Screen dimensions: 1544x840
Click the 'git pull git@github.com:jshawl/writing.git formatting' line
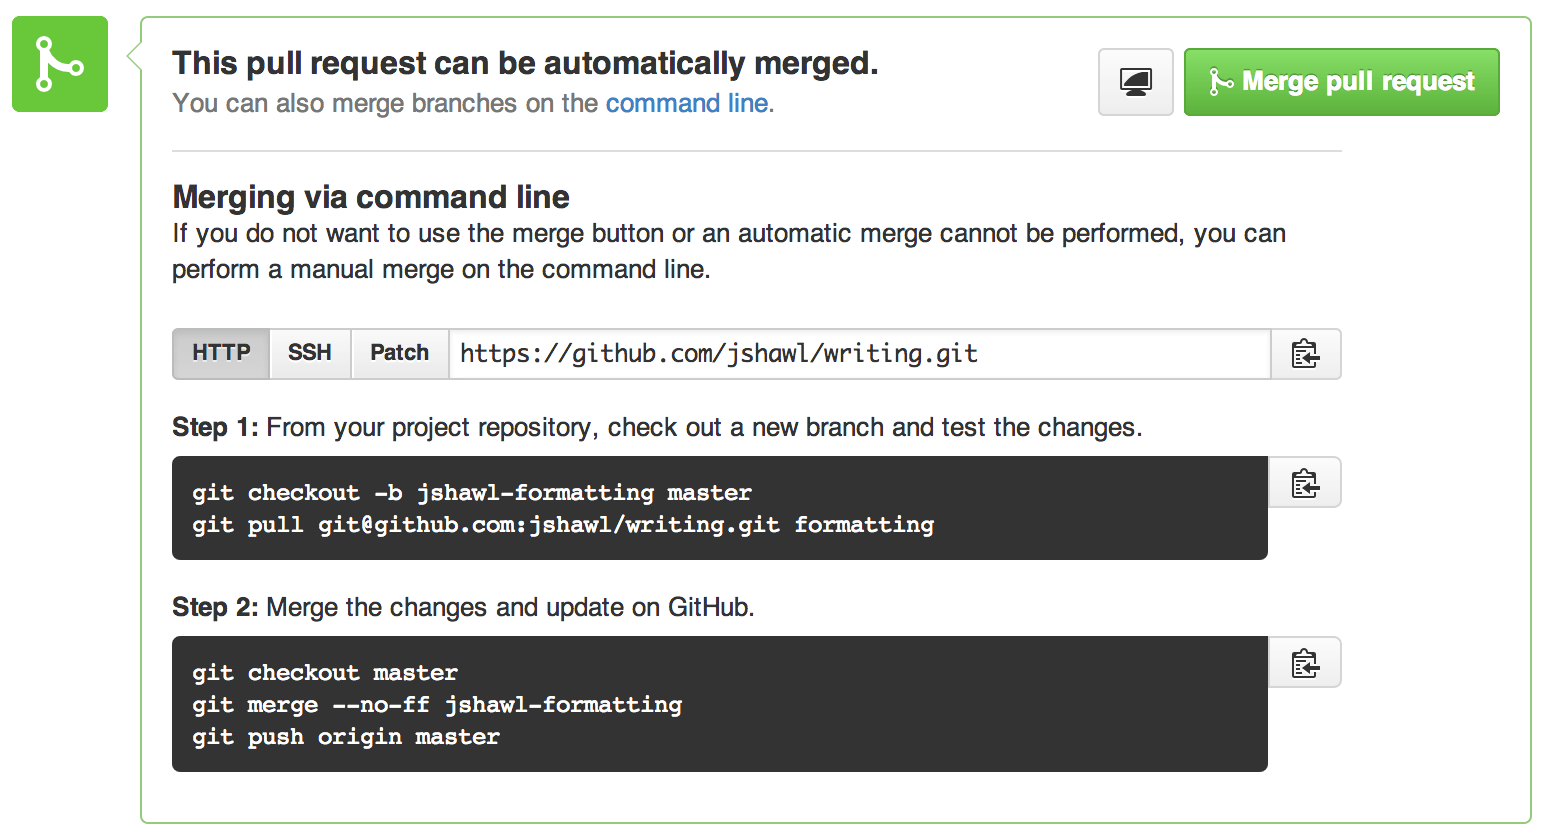click(x=563, y=525)
